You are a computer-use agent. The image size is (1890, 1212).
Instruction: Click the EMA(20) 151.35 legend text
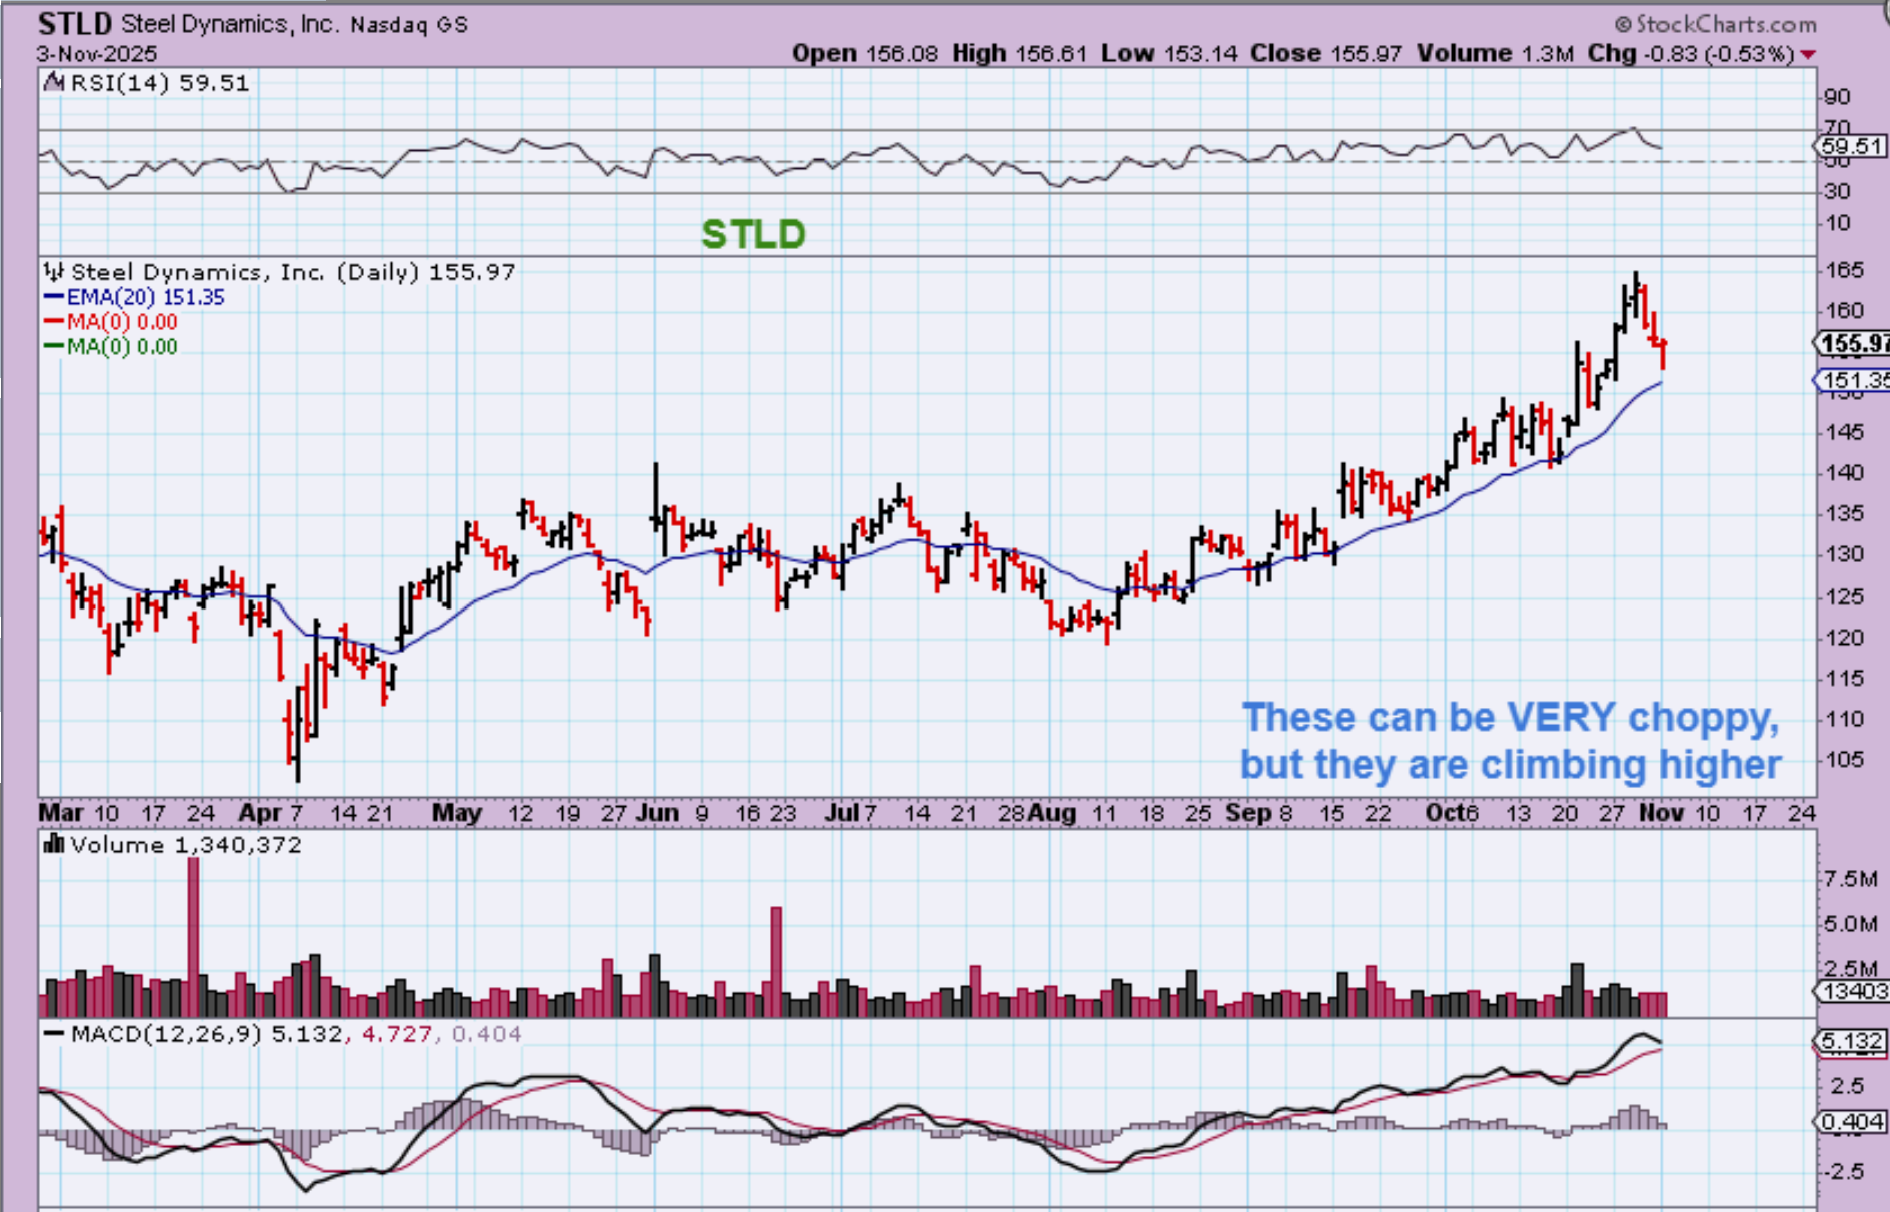coord(146,297)
